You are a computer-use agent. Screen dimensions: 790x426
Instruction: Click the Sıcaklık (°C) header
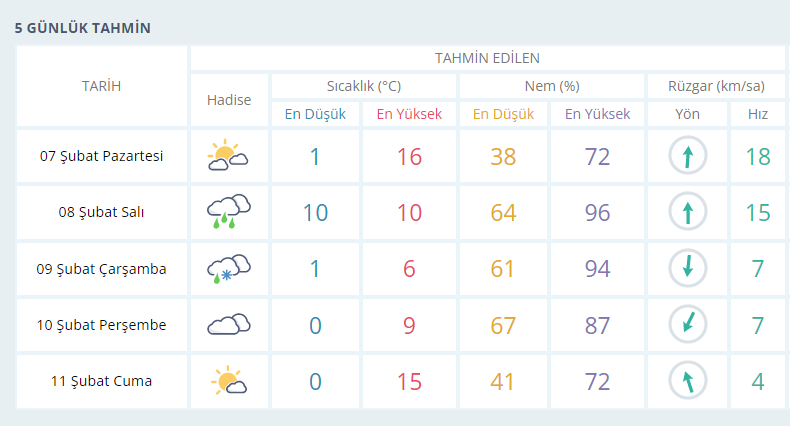click(x=364, y=86)
